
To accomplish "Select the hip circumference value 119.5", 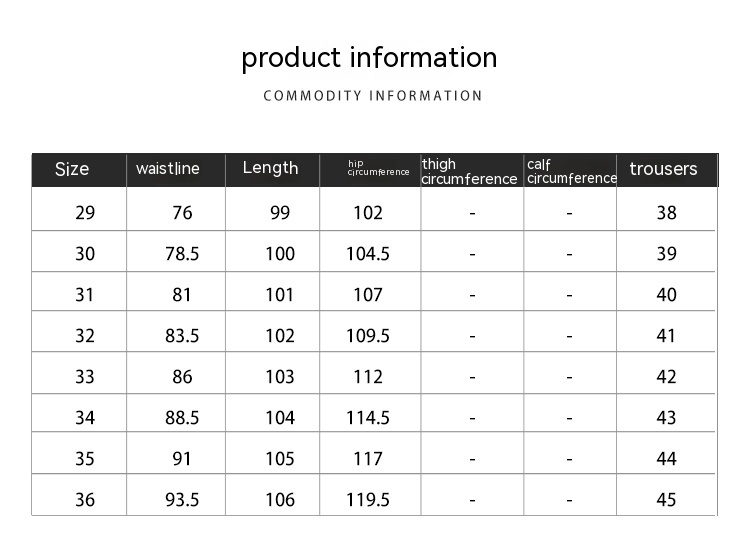I will coord(368,500).
